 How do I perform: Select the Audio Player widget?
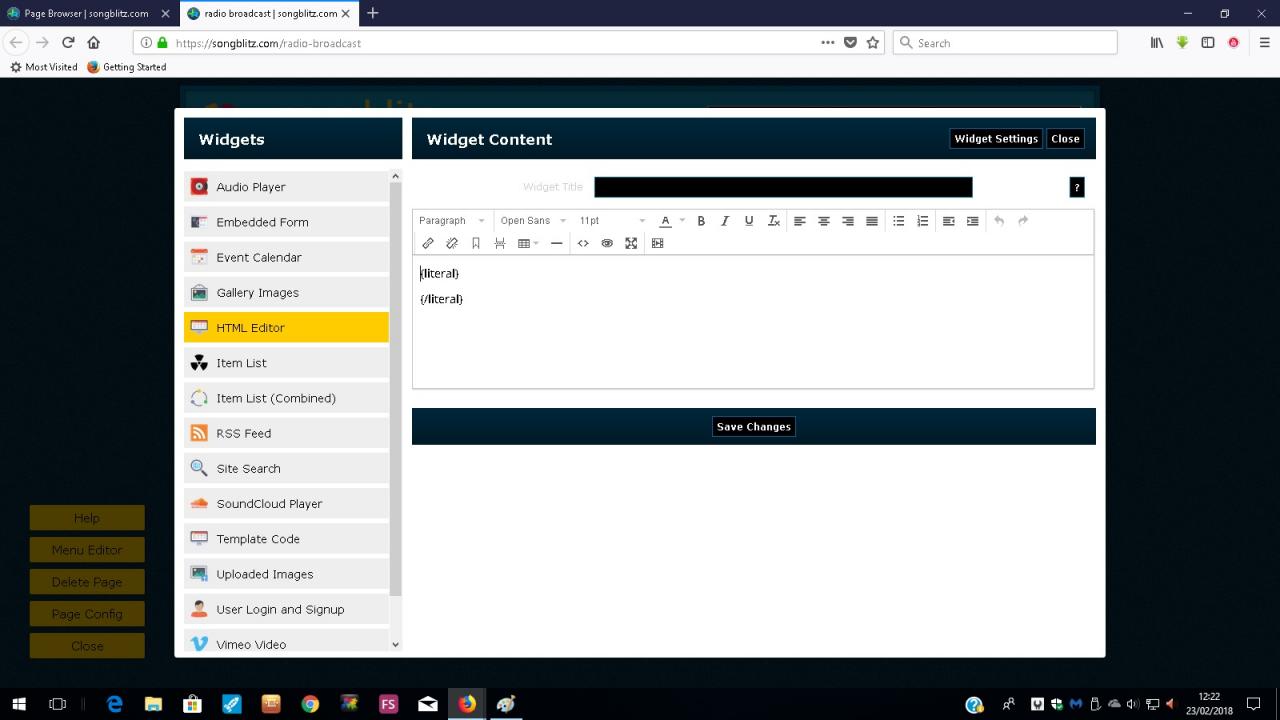pyautogui.click(x=286, y=187)
